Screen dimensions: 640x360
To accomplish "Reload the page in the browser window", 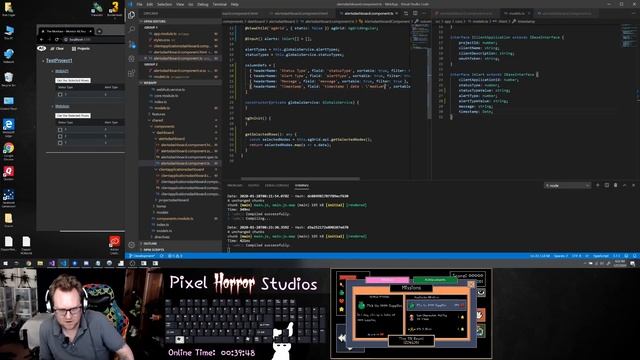I will coord(57,40).
